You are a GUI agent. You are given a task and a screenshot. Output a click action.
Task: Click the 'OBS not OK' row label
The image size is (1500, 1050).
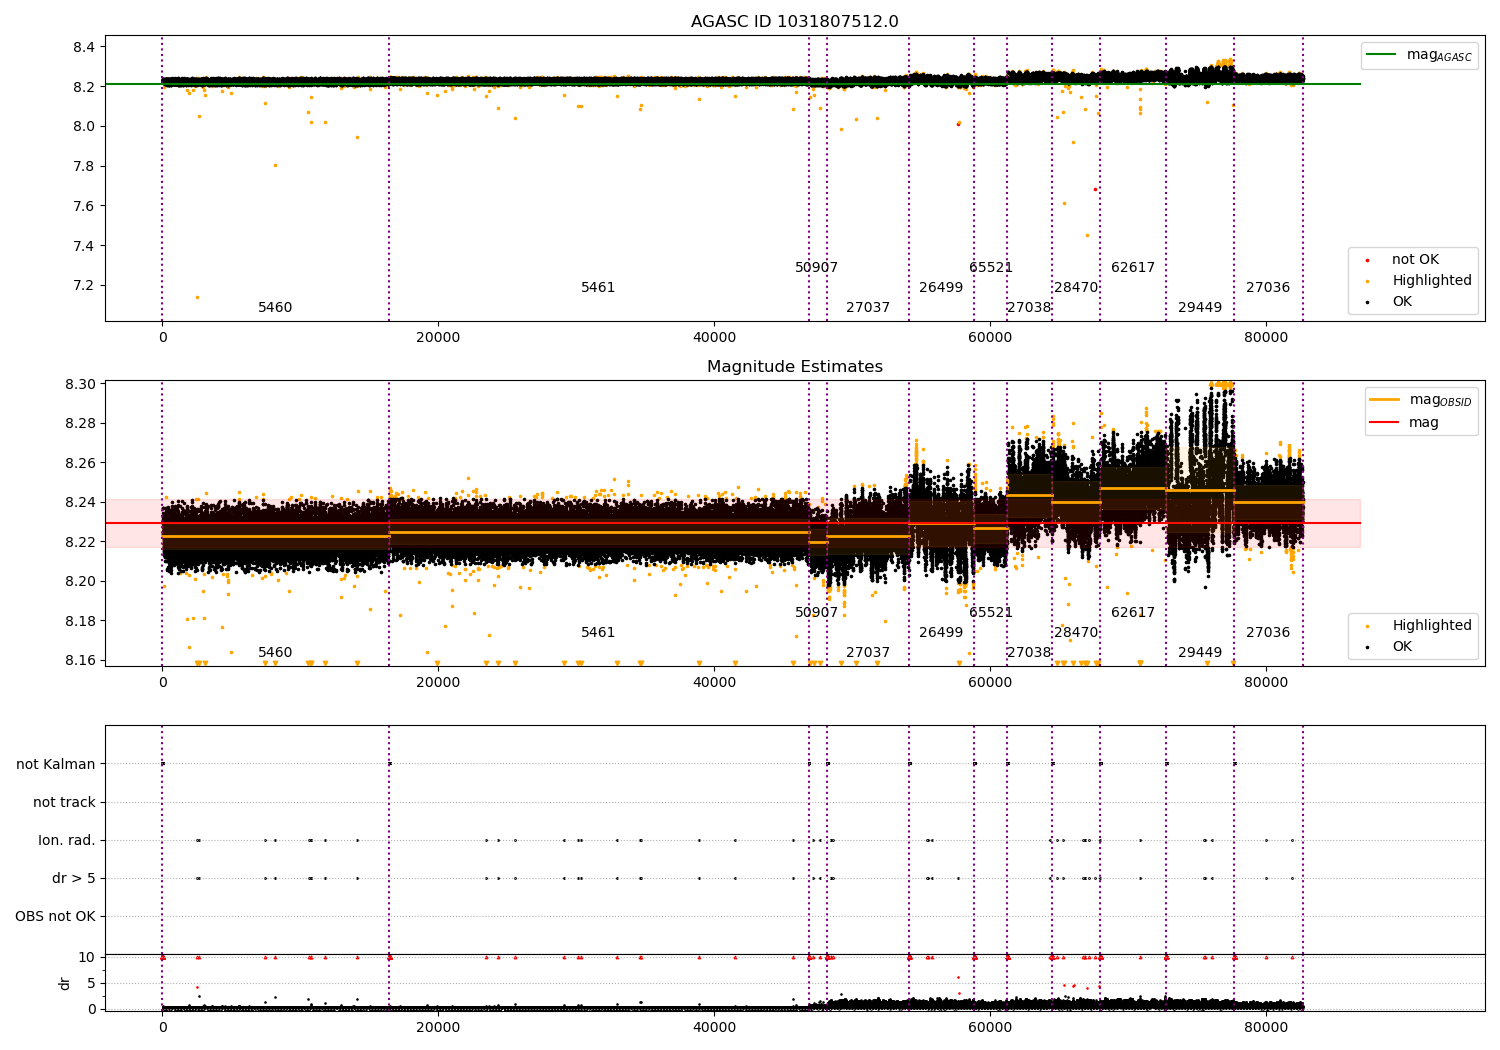(x=56, y=916)
